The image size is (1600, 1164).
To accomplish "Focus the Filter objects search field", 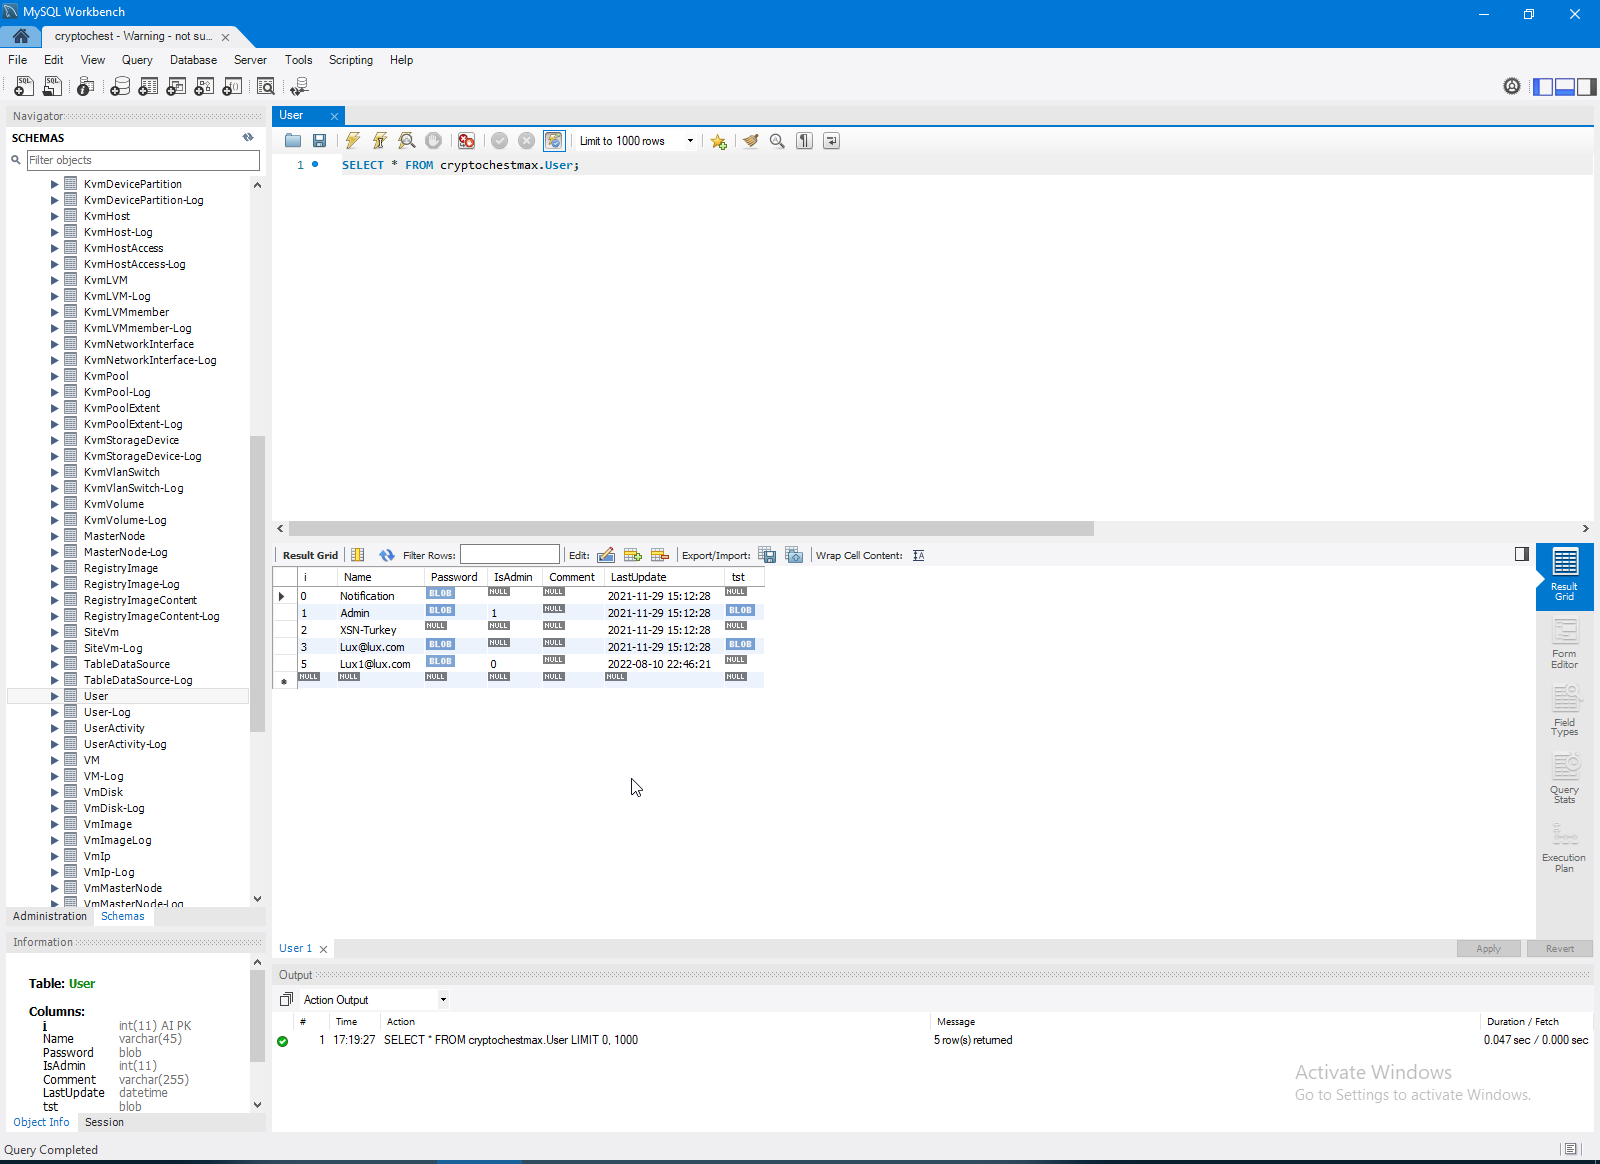I will [x=143, y=160].
